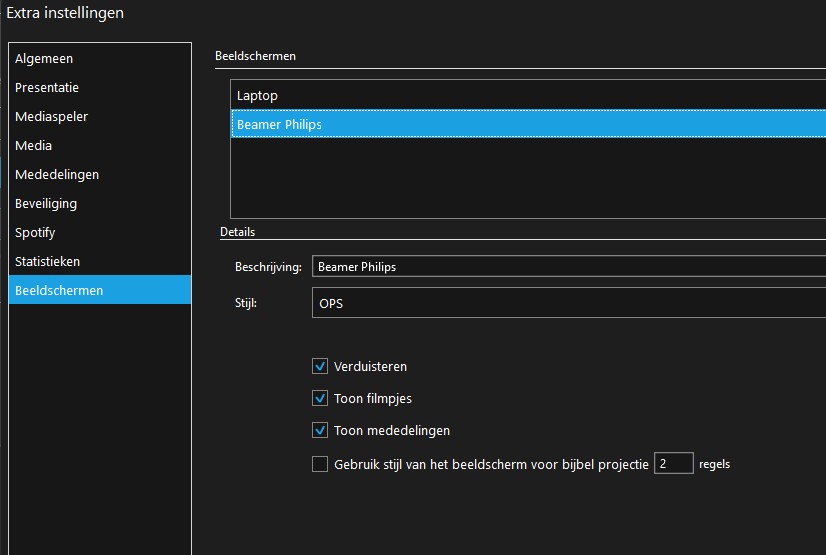Image resolution: width=826 pixels, height=555 pixels.
Task: Open the Algemeen settings section
Action: [x=100, y=58]
